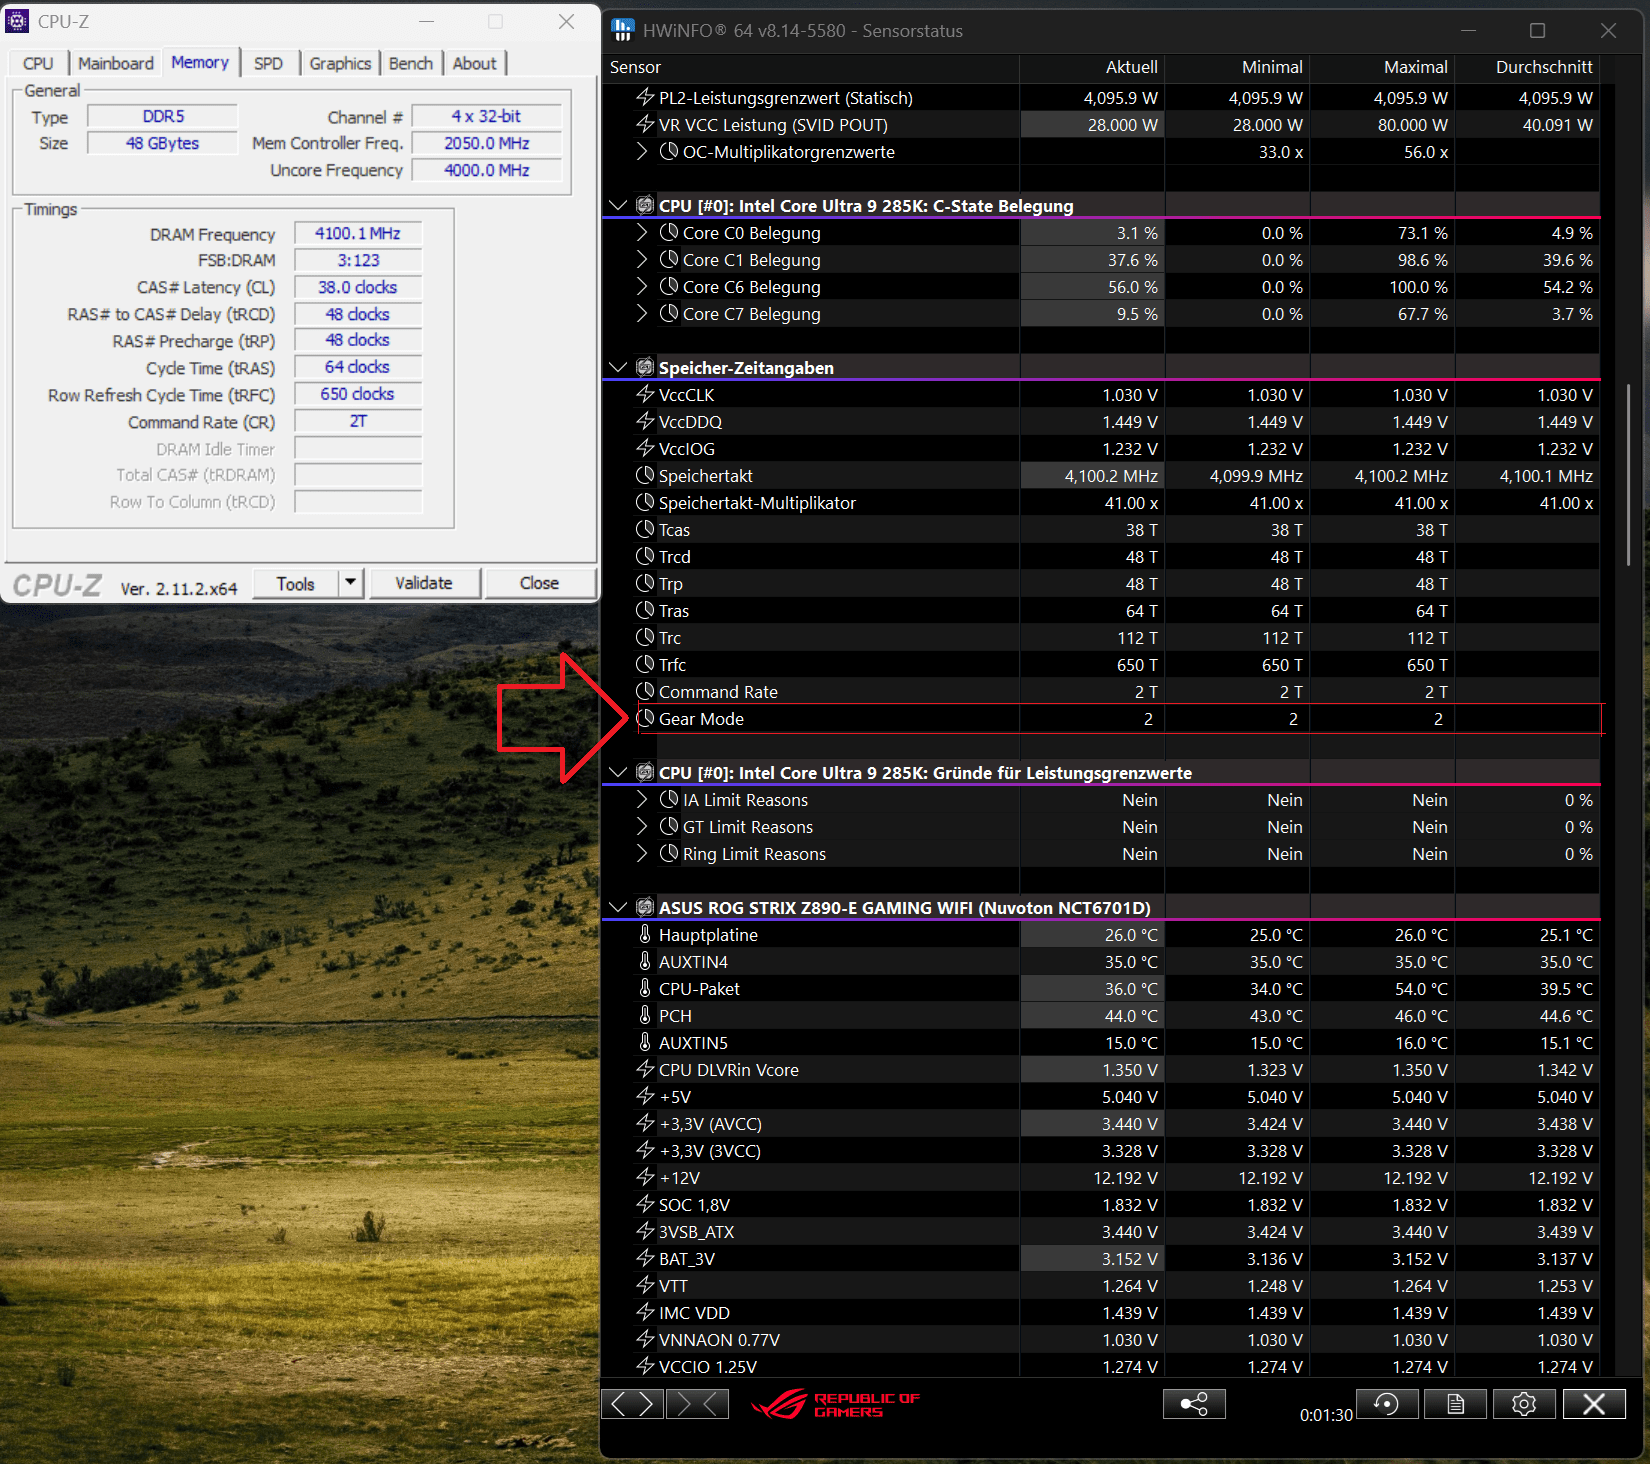
Task: Click the lightning icon next to +12V
Action: (645, 1177)
